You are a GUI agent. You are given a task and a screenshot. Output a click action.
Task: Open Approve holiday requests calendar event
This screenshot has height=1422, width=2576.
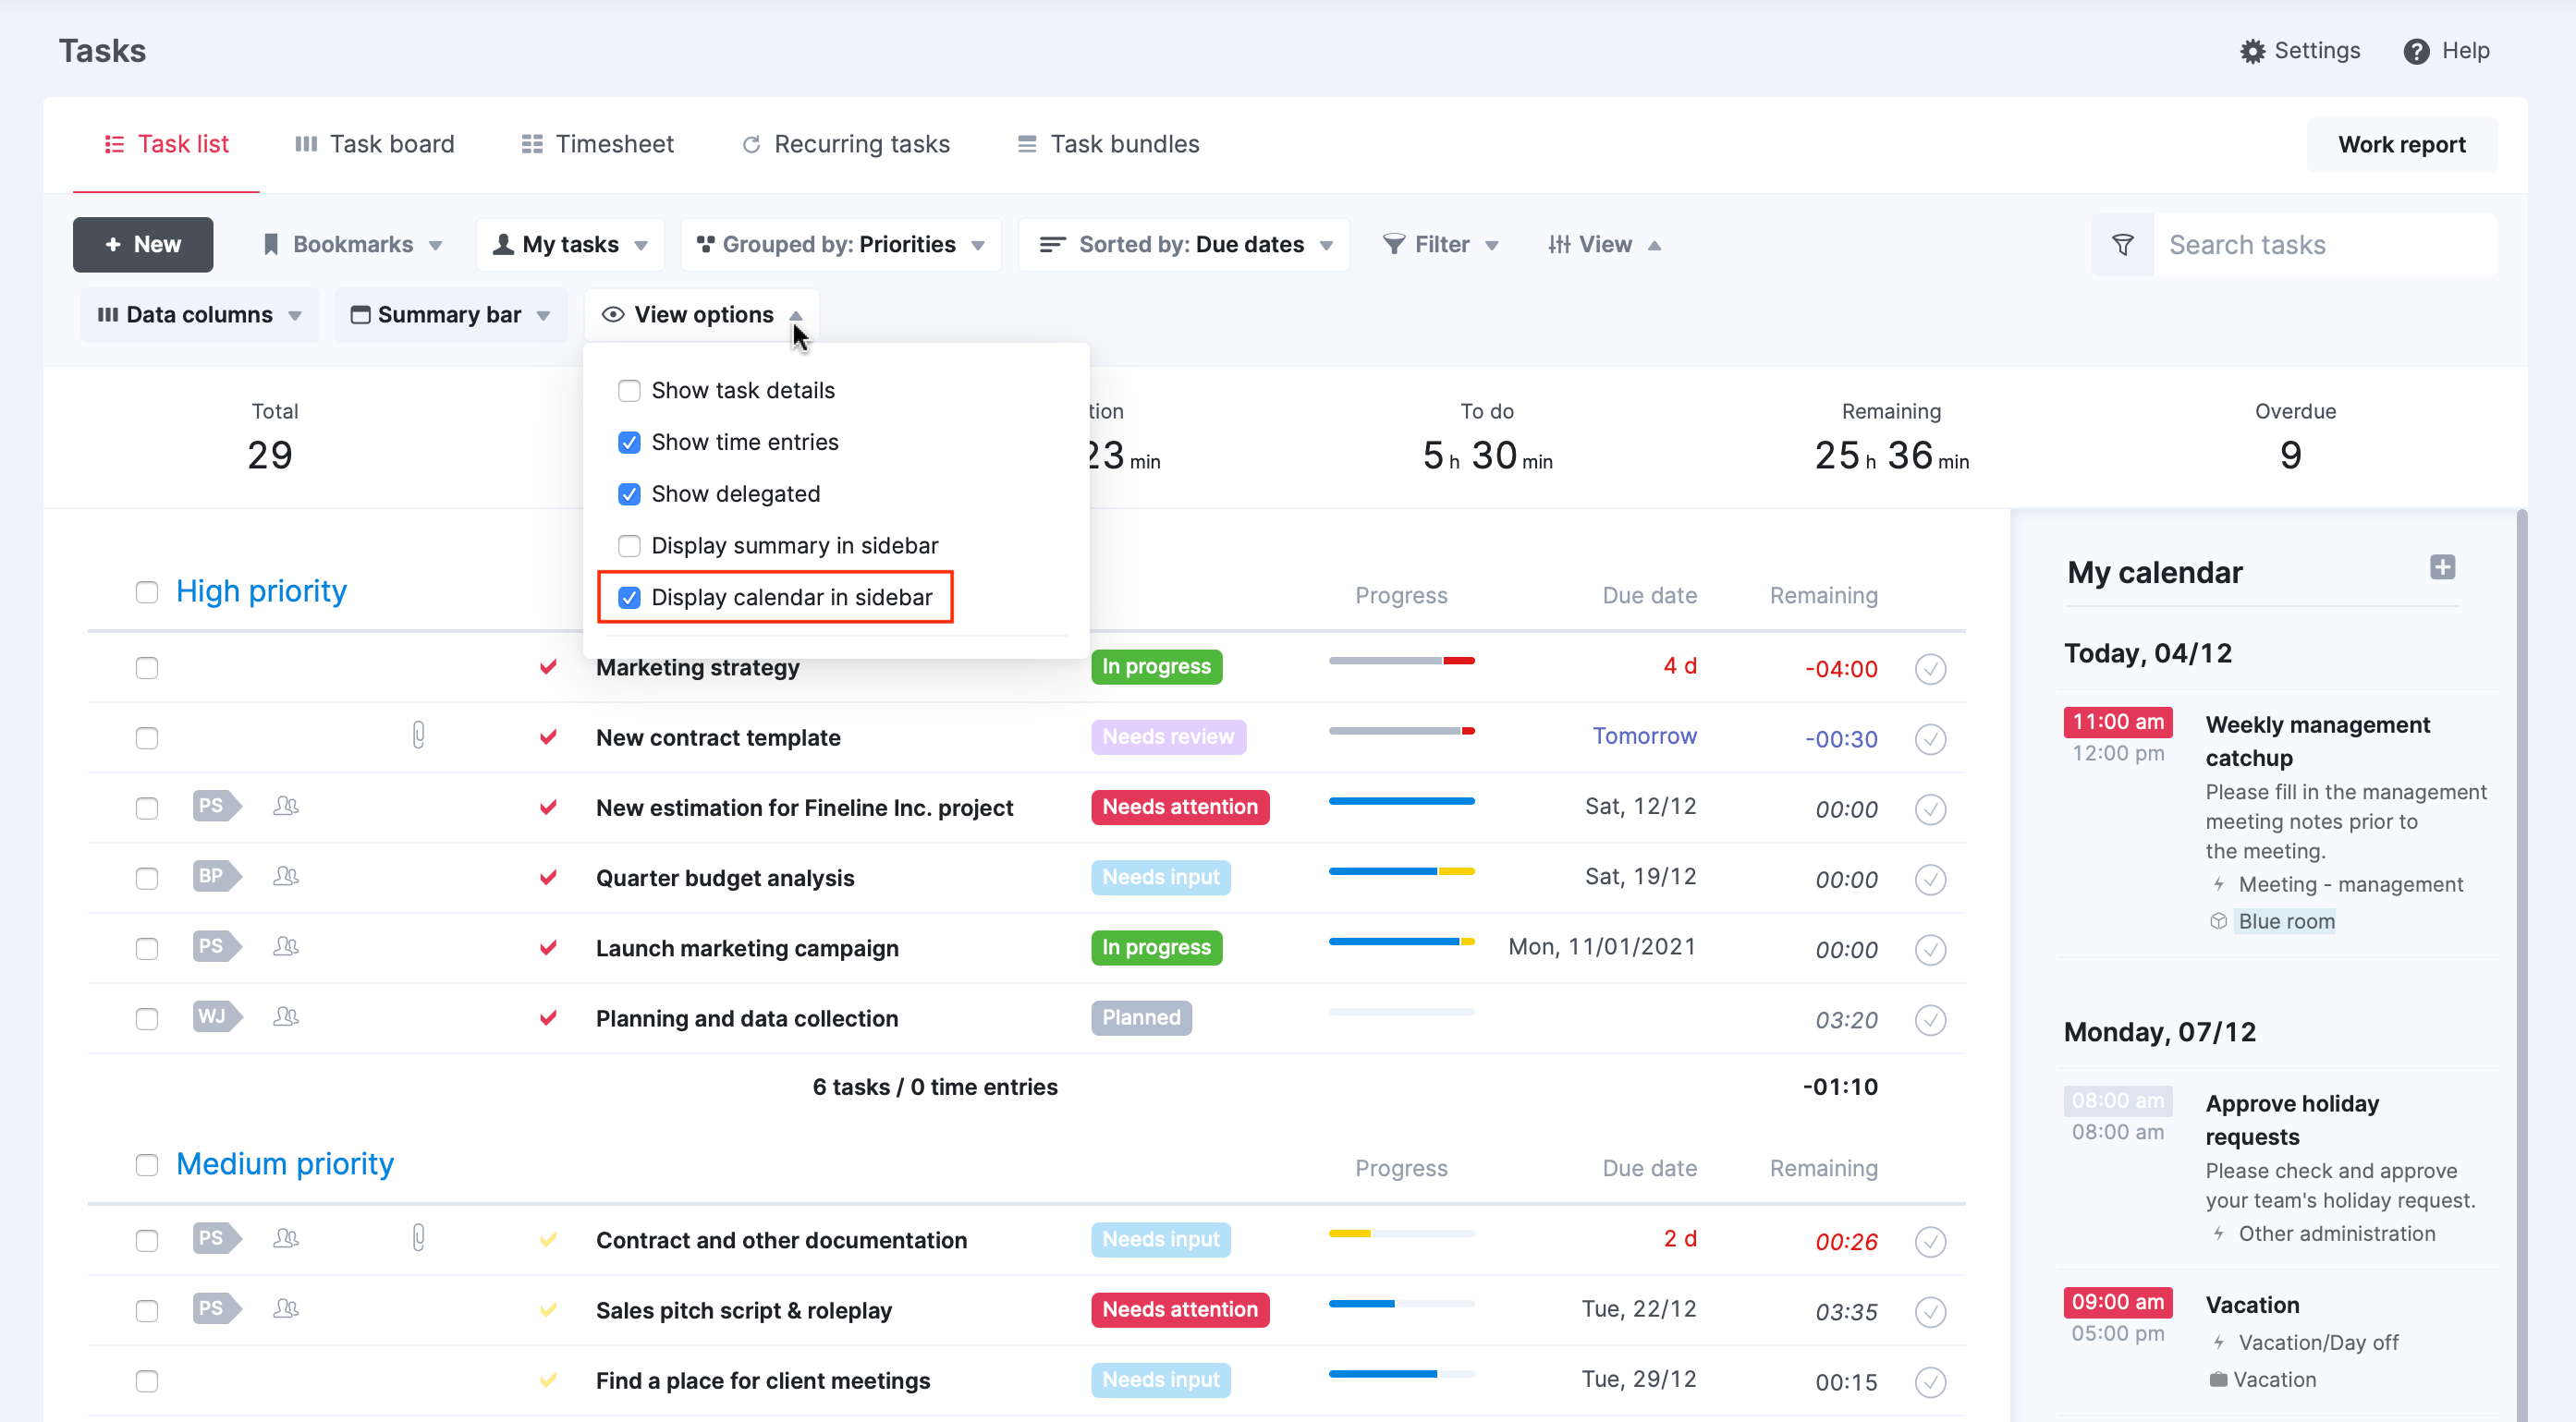(x=2292, y=1120)
